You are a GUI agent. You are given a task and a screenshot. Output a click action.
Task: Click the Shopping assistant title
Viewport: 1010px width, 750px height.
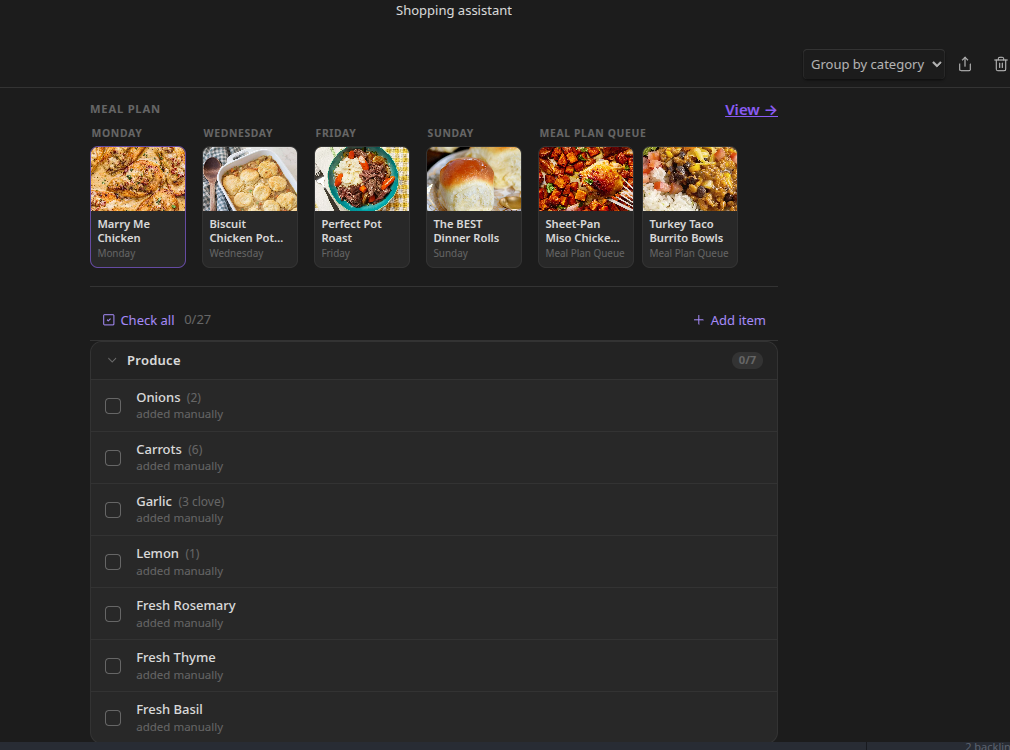pyautogui.click(x=454, y=11)
